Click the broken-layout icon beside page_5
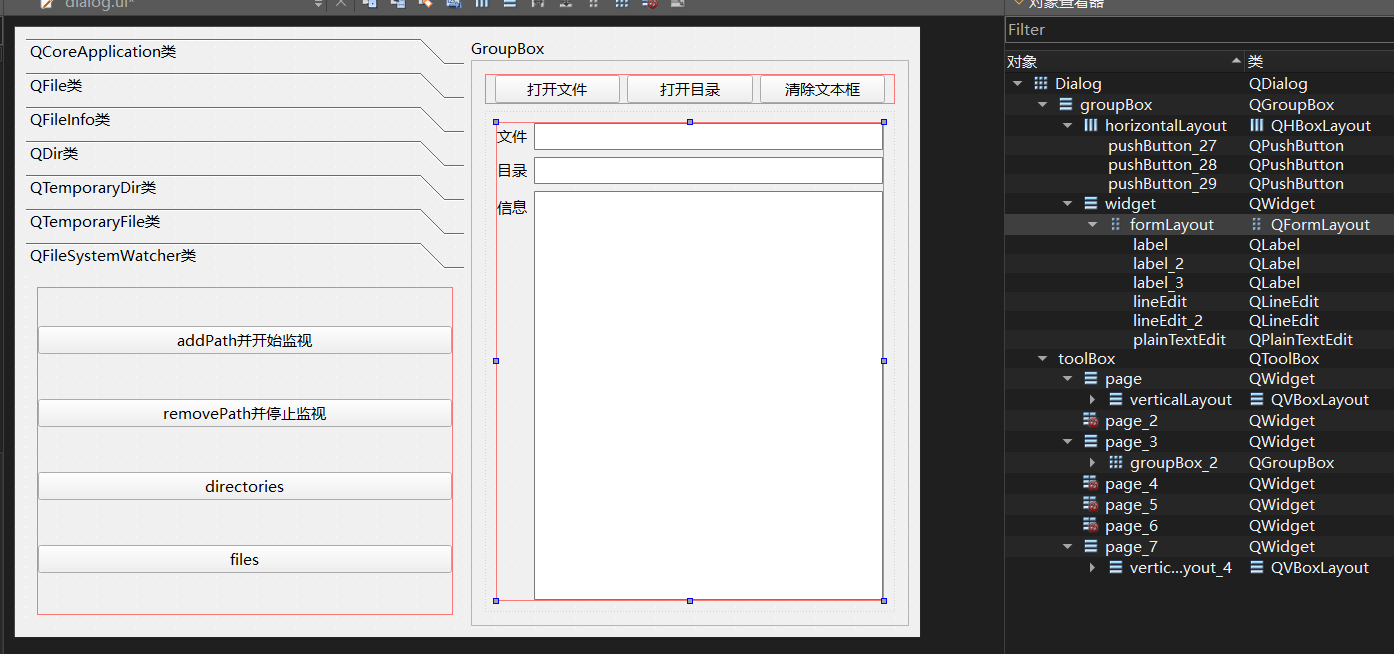Screen dimensions: 1394x654 1091,505
